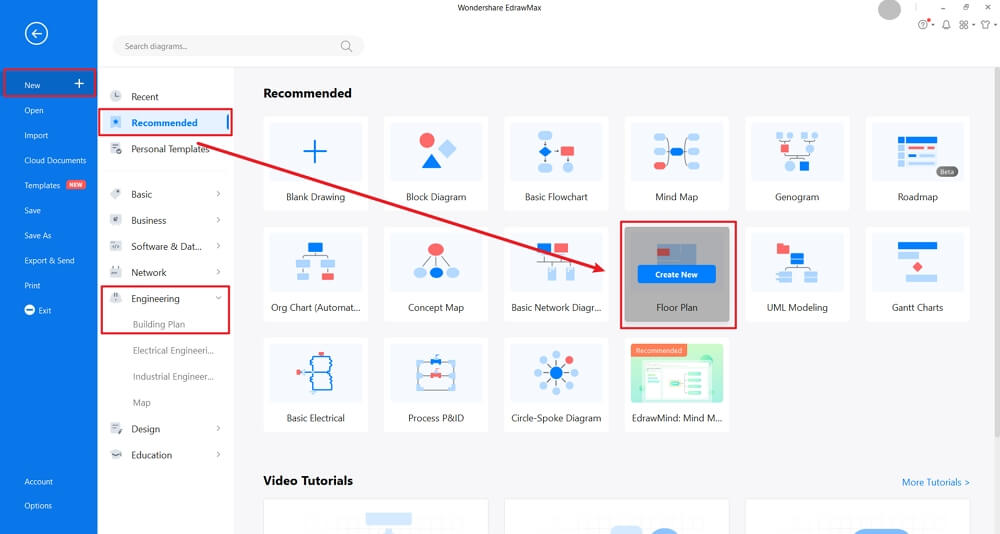This screenshot has width=1000, height=534.
Task: Select Map under Engineering
Action: (x=142, y=403)
